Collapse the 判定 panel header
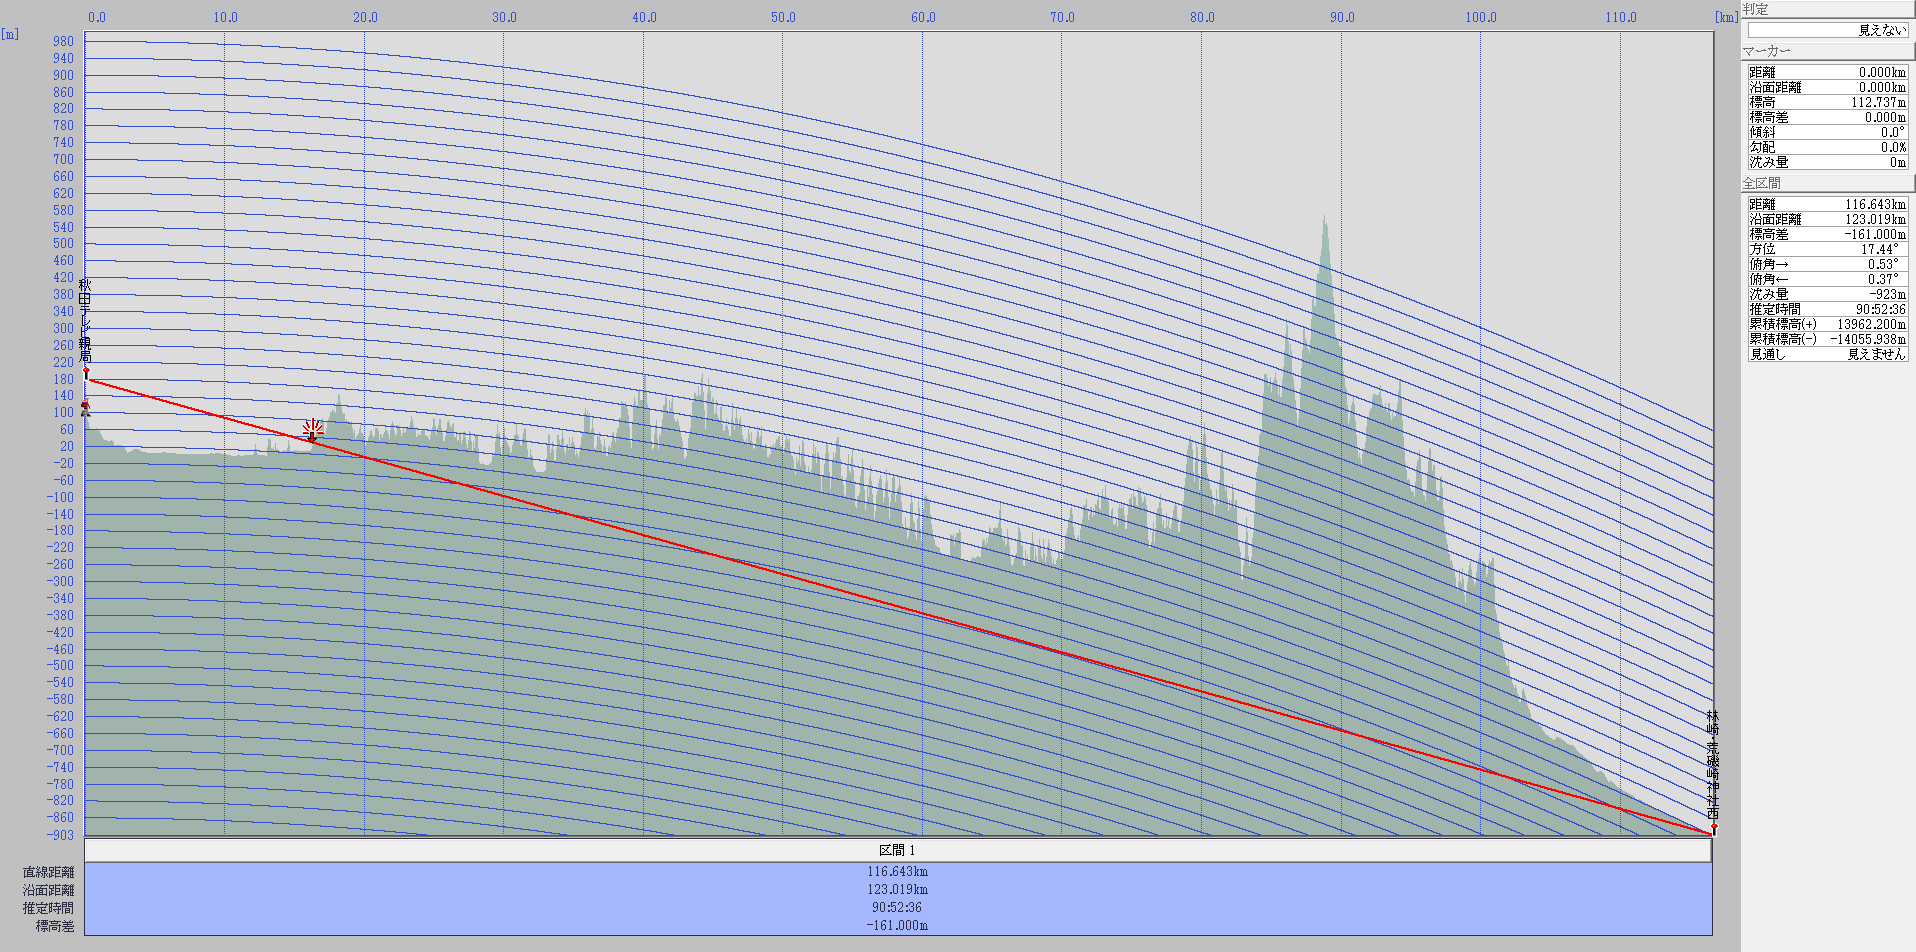The height and width of the screenshot is (952, 1916). coord(1828,9)
